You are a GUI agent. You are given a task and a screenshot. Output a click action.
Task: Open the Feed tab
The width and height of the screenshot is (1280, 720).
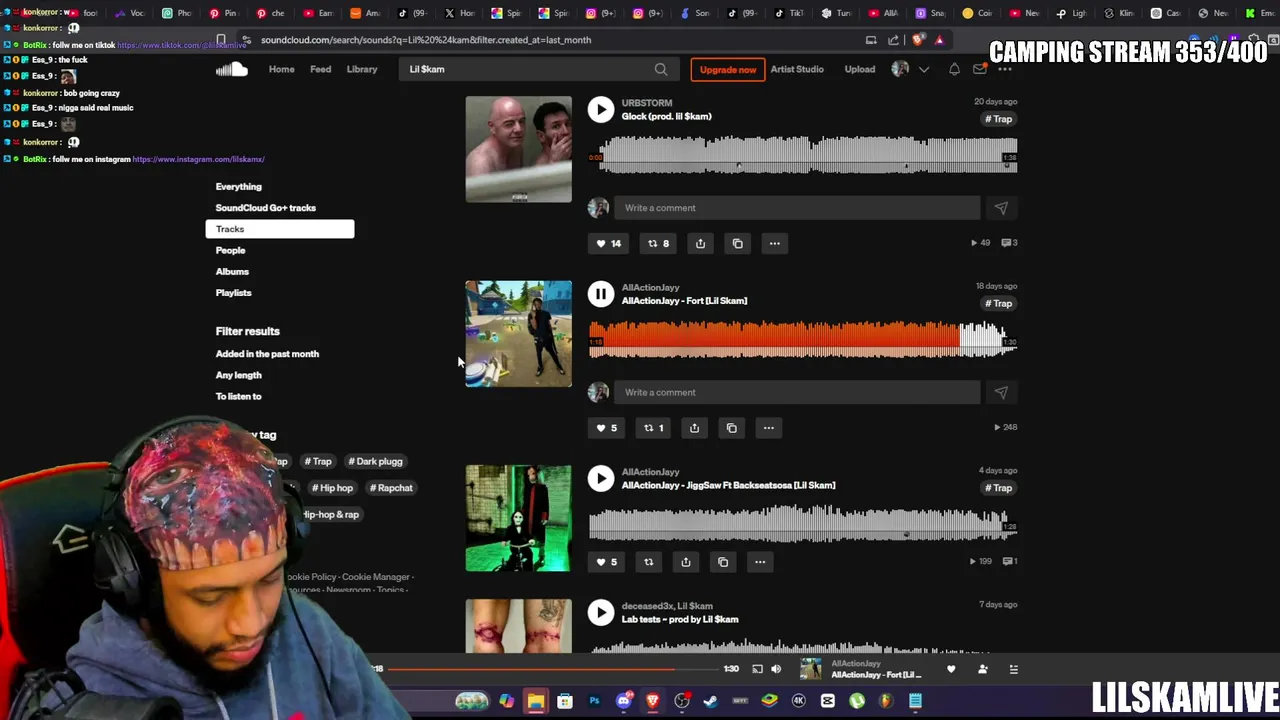[x=320, y=69]
